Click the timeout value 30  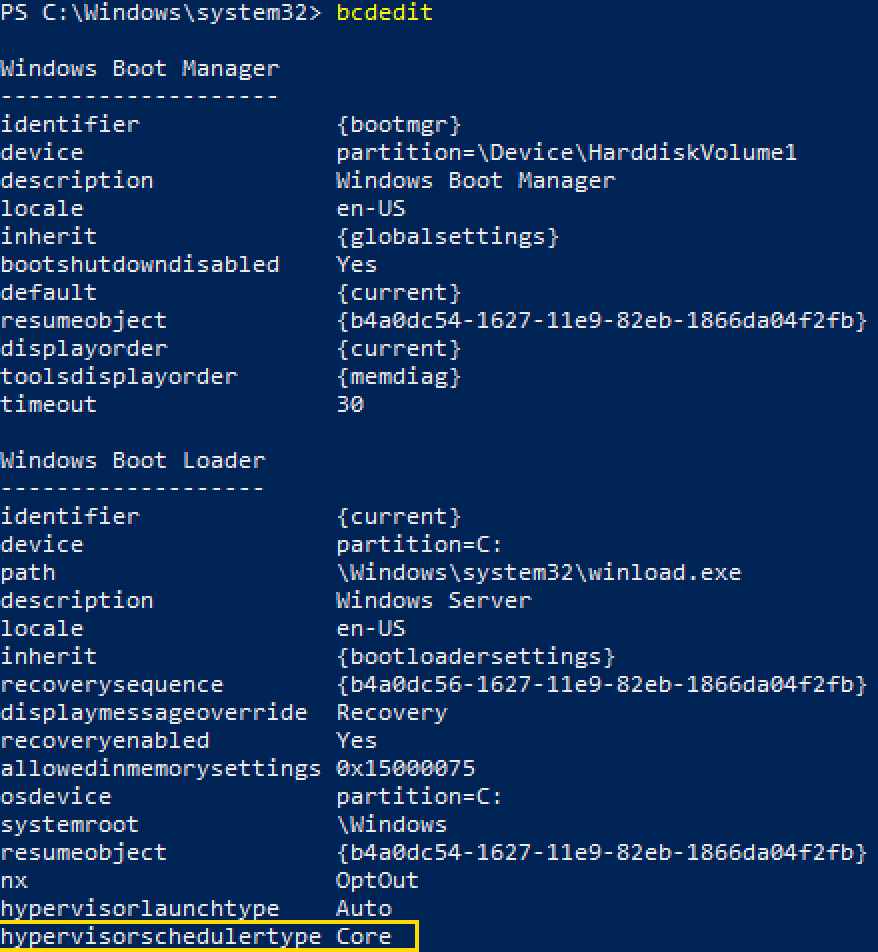point(350,404)
